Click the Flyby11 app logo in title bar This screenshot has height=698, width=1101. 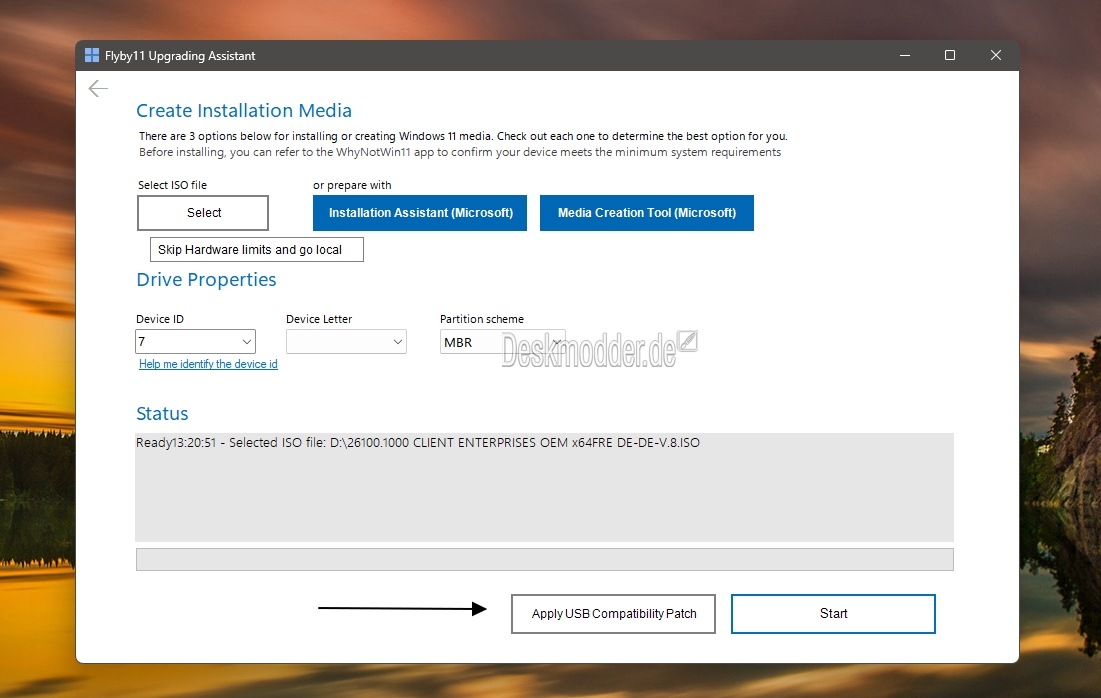coord(92,55)
